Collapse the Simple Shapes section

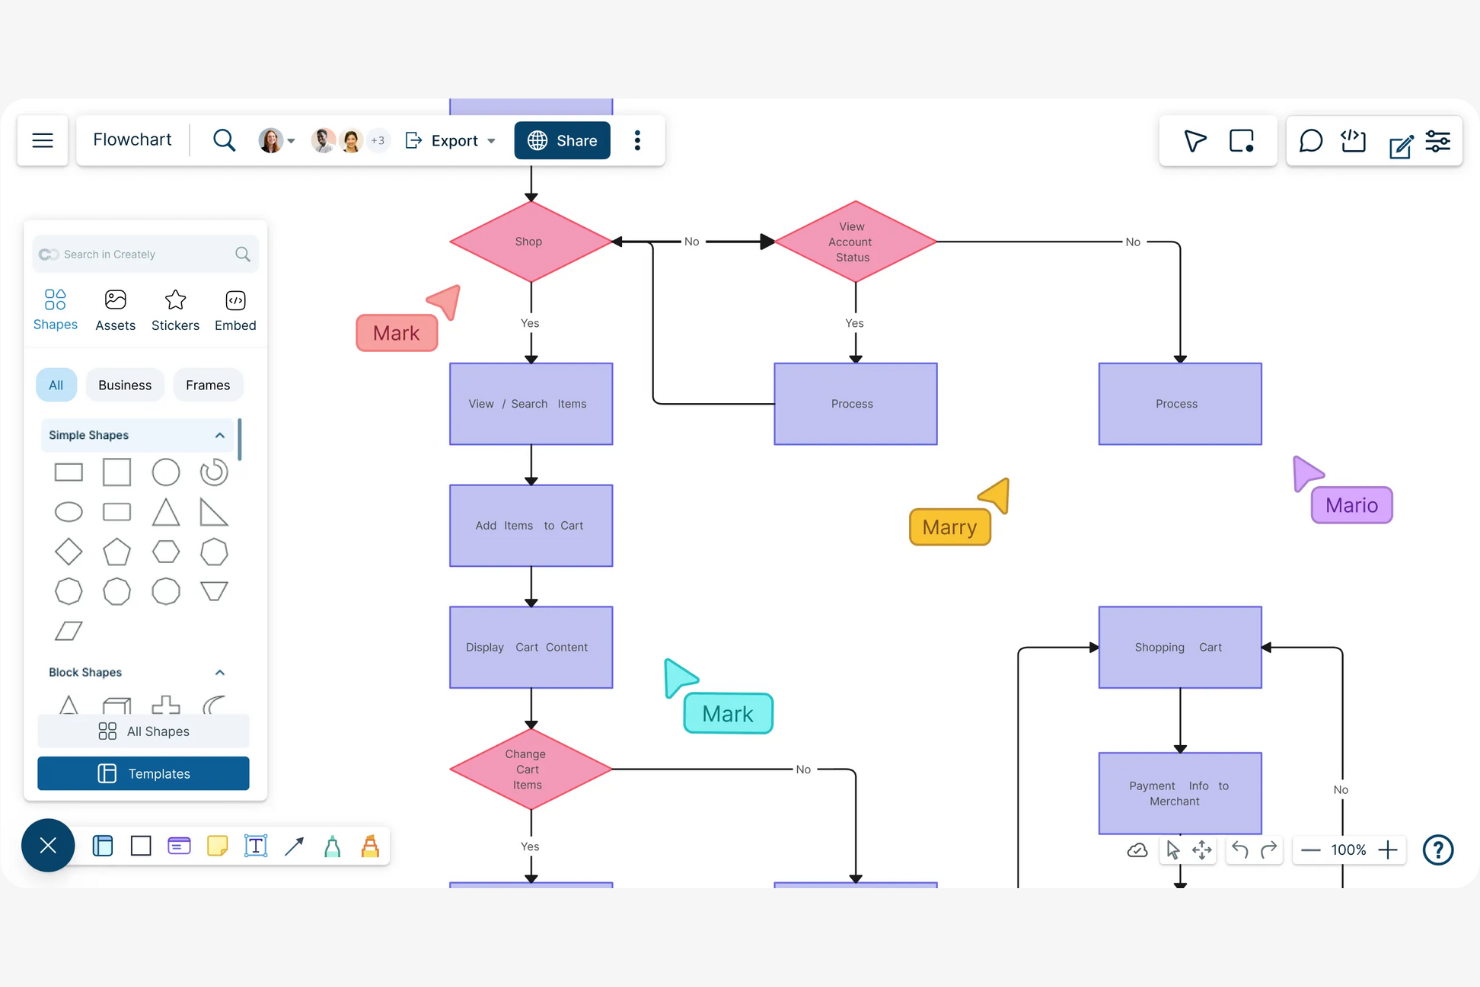tap(220, 435)
